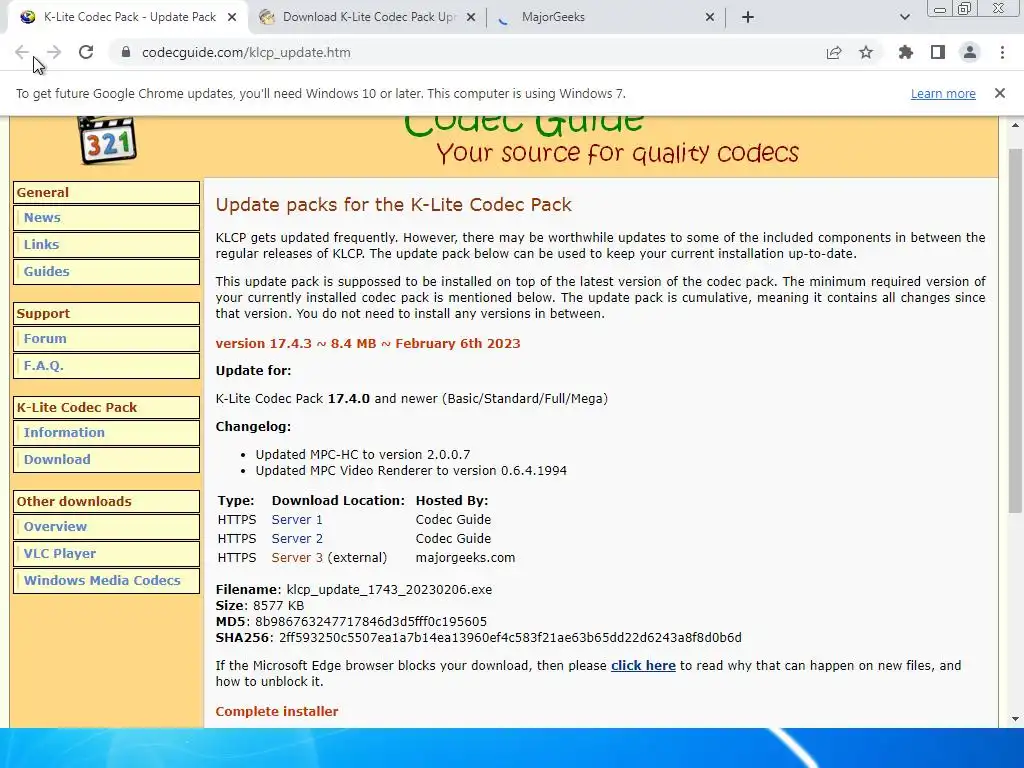Open a new tab with plus button
Image resolution: width=1024 pixels, height=768 pixels.
click(748, 17)
